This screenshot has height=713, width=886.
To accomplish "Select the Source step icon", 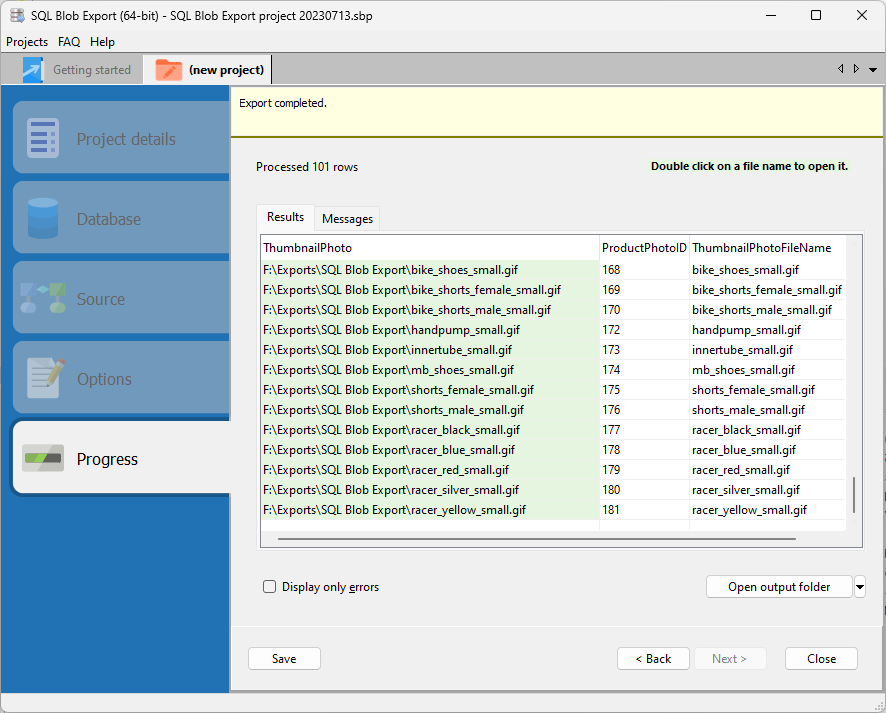I will pos(43,298).
